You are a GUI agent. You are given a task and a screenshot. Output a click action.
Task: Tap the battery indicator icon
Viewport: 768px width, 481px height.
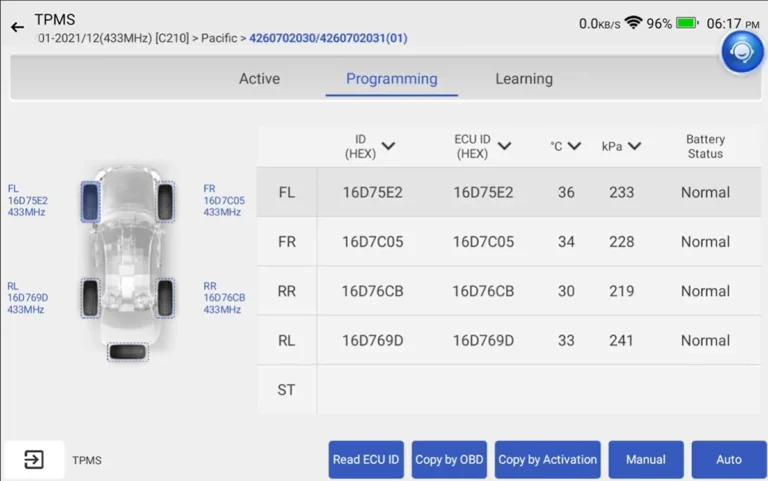pyautogui.click(x=687, y=23)
